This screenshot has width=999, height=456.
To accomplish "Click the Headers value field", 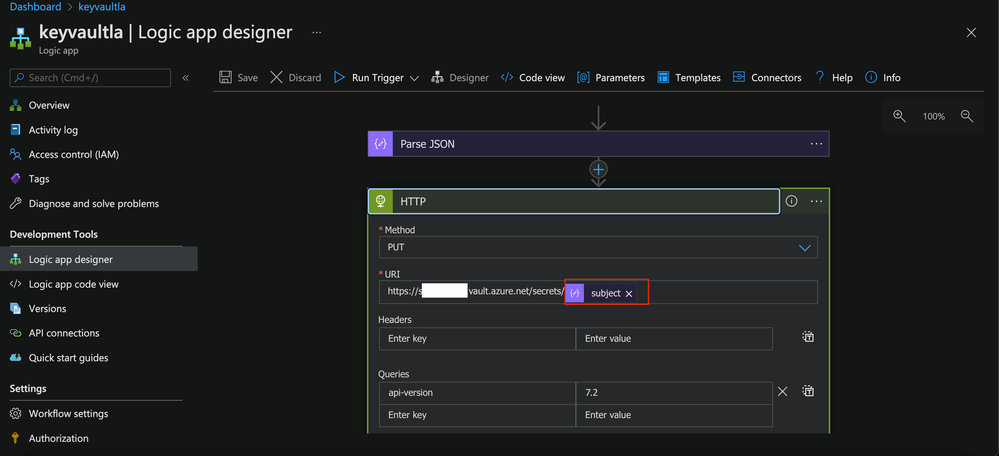I will click(x=674, y=339).
